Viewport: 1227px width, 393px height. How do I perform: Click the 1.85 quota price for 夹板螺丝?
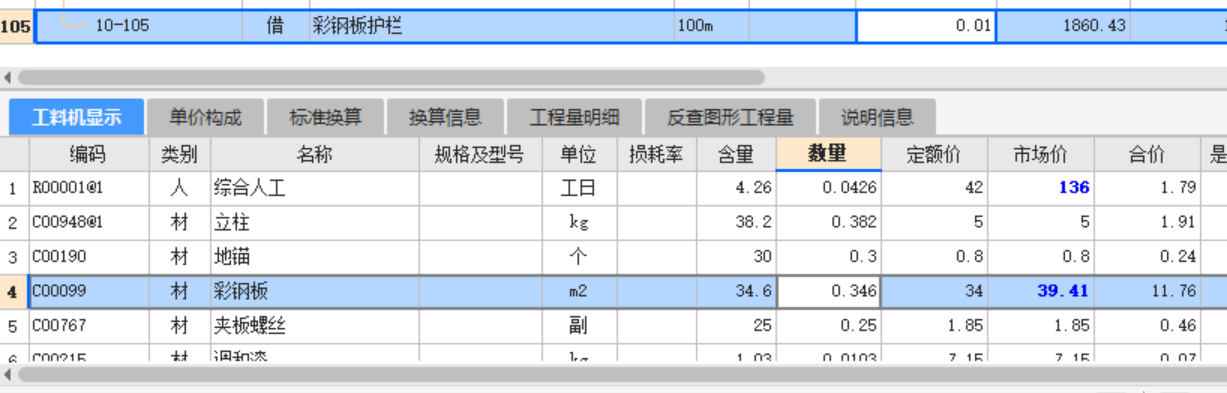(x=934, y=326)
